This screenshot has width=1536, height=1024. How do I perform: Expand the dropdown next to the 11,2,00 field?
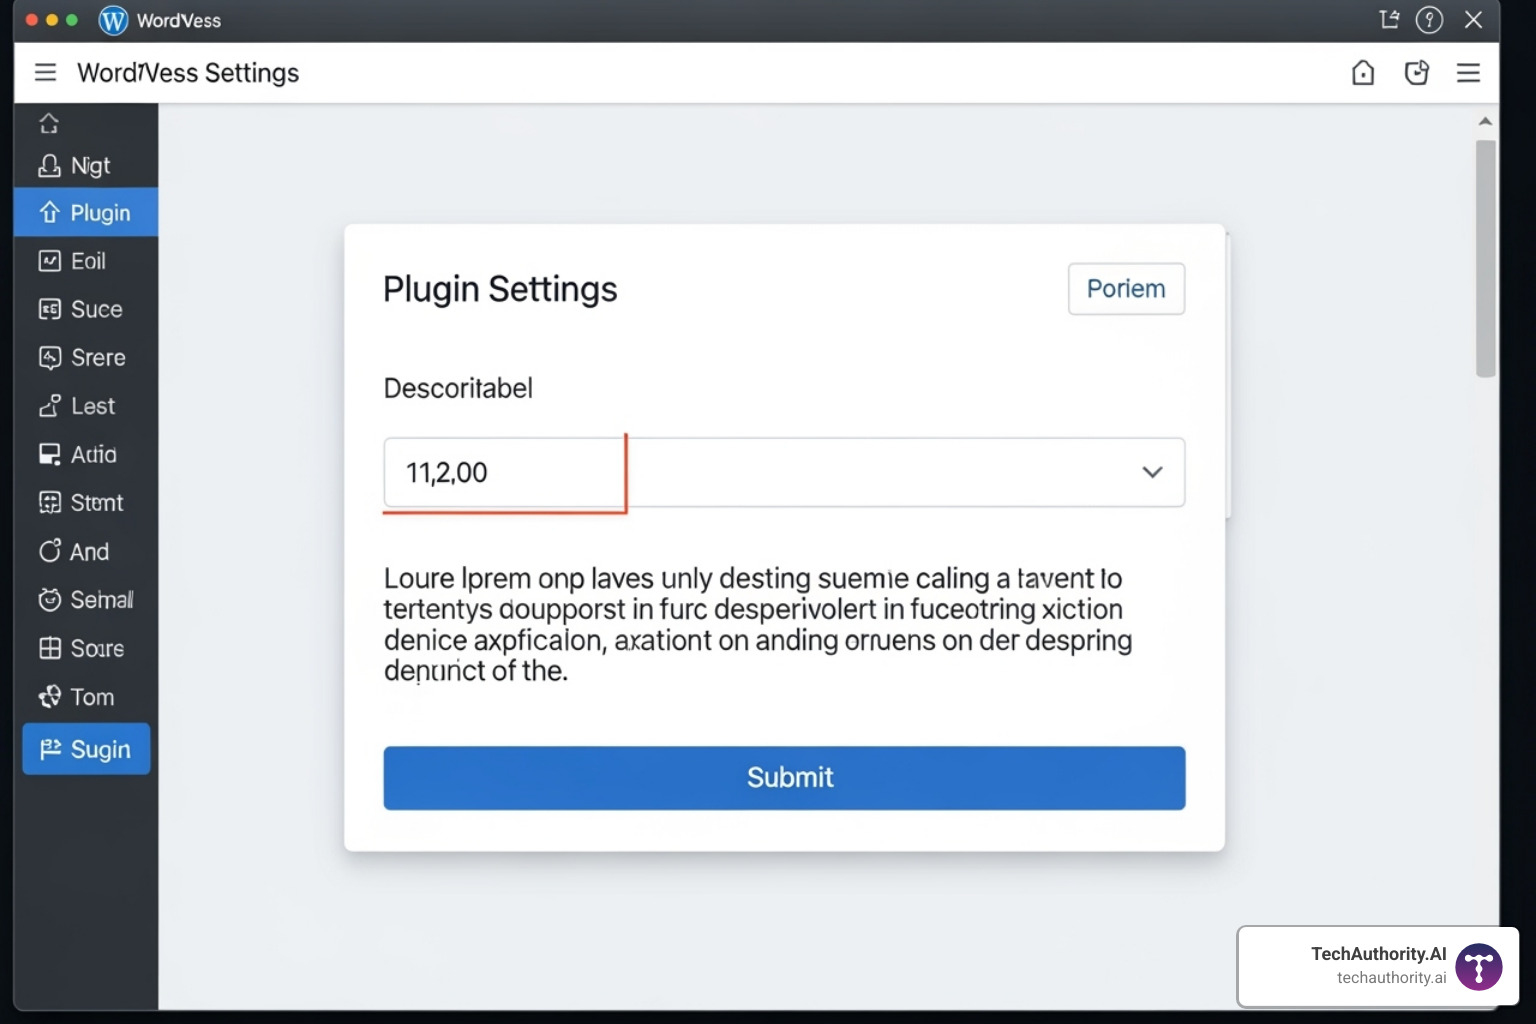[1151, 472]
